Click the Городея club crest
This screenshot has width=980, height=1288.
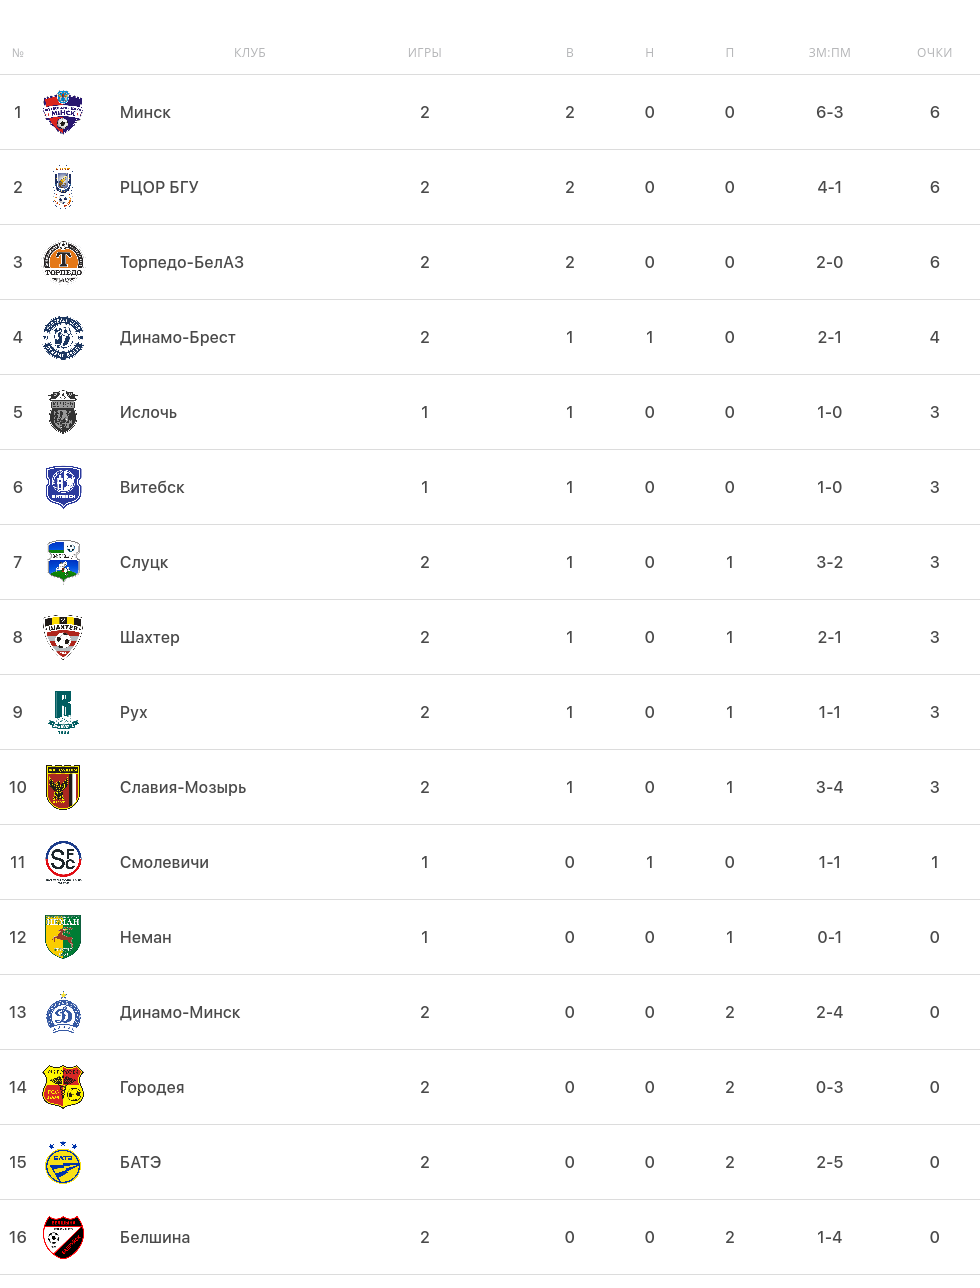[x=63, y=1087]
